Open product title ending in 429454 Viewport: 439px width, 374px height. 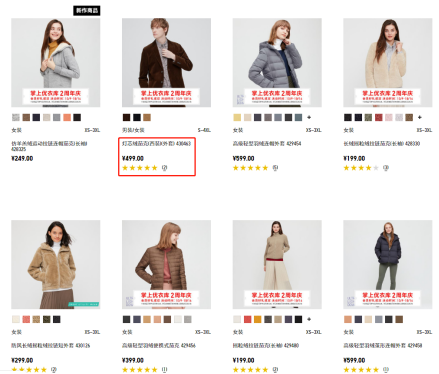pyautogui.click(x=267, y=144)
